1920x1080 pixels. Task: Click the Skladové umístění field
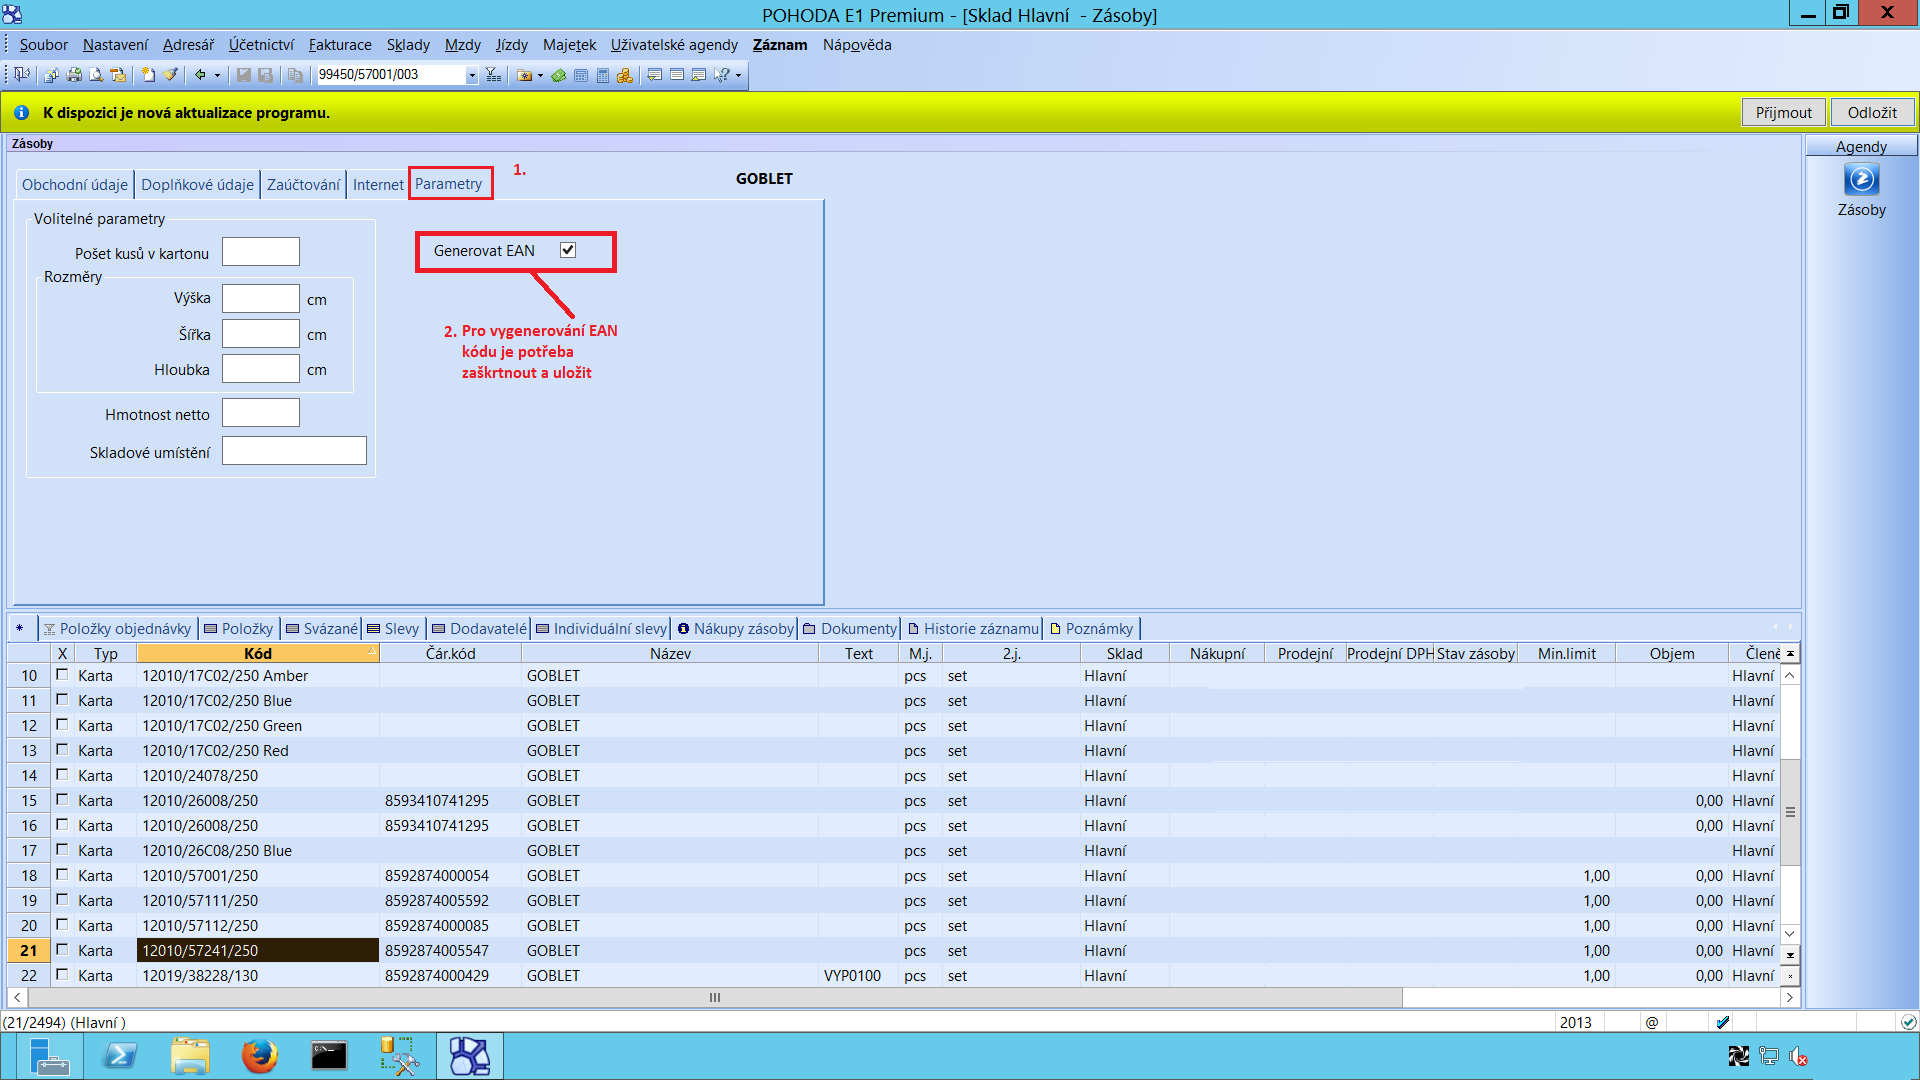tap(294, 451)
